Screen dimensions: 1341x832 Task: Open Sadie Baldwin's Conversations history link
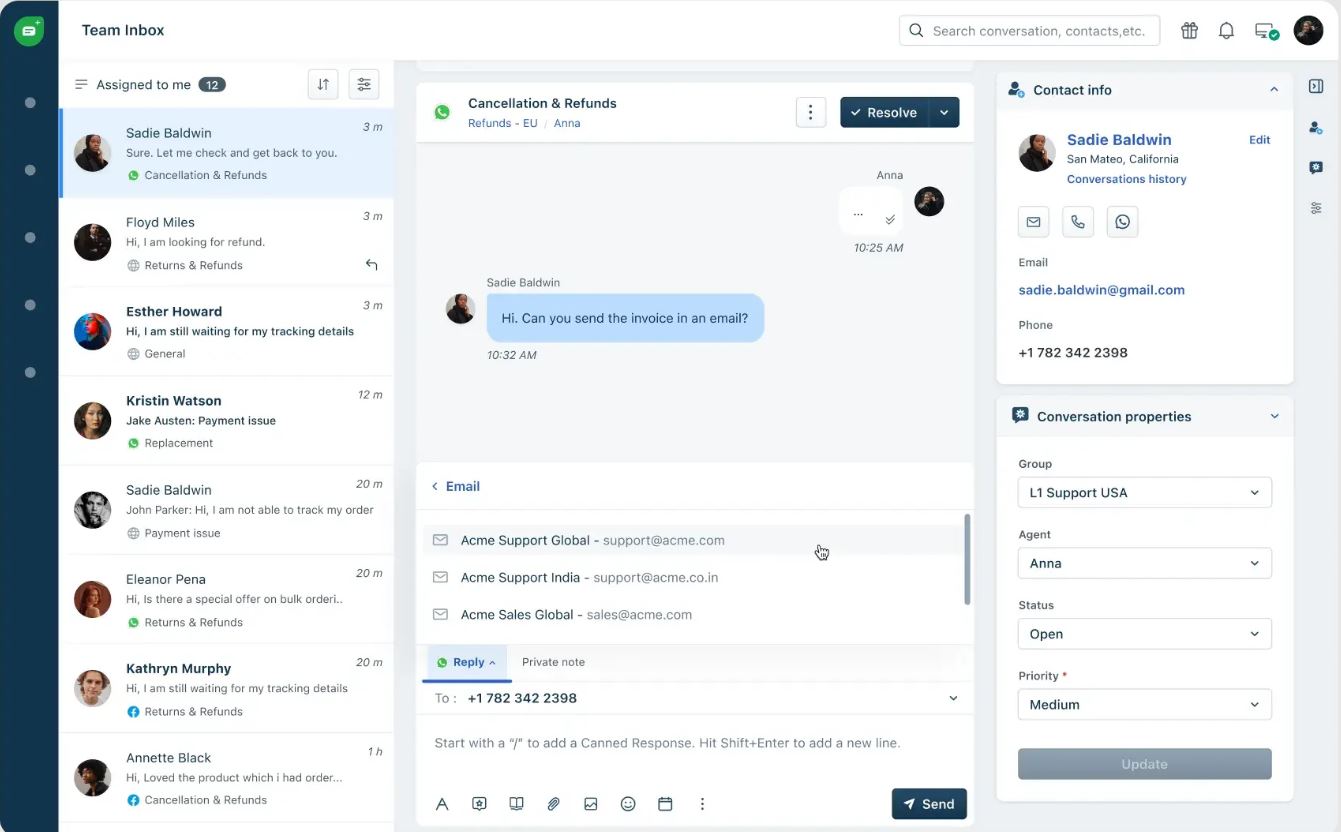(1126, 178)
